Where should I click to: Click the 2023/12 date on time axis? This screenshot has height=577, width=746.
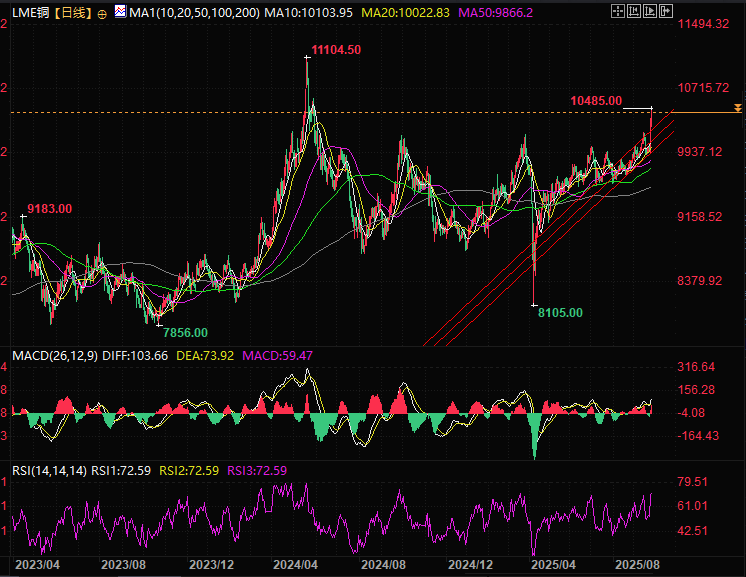(212, 565)
